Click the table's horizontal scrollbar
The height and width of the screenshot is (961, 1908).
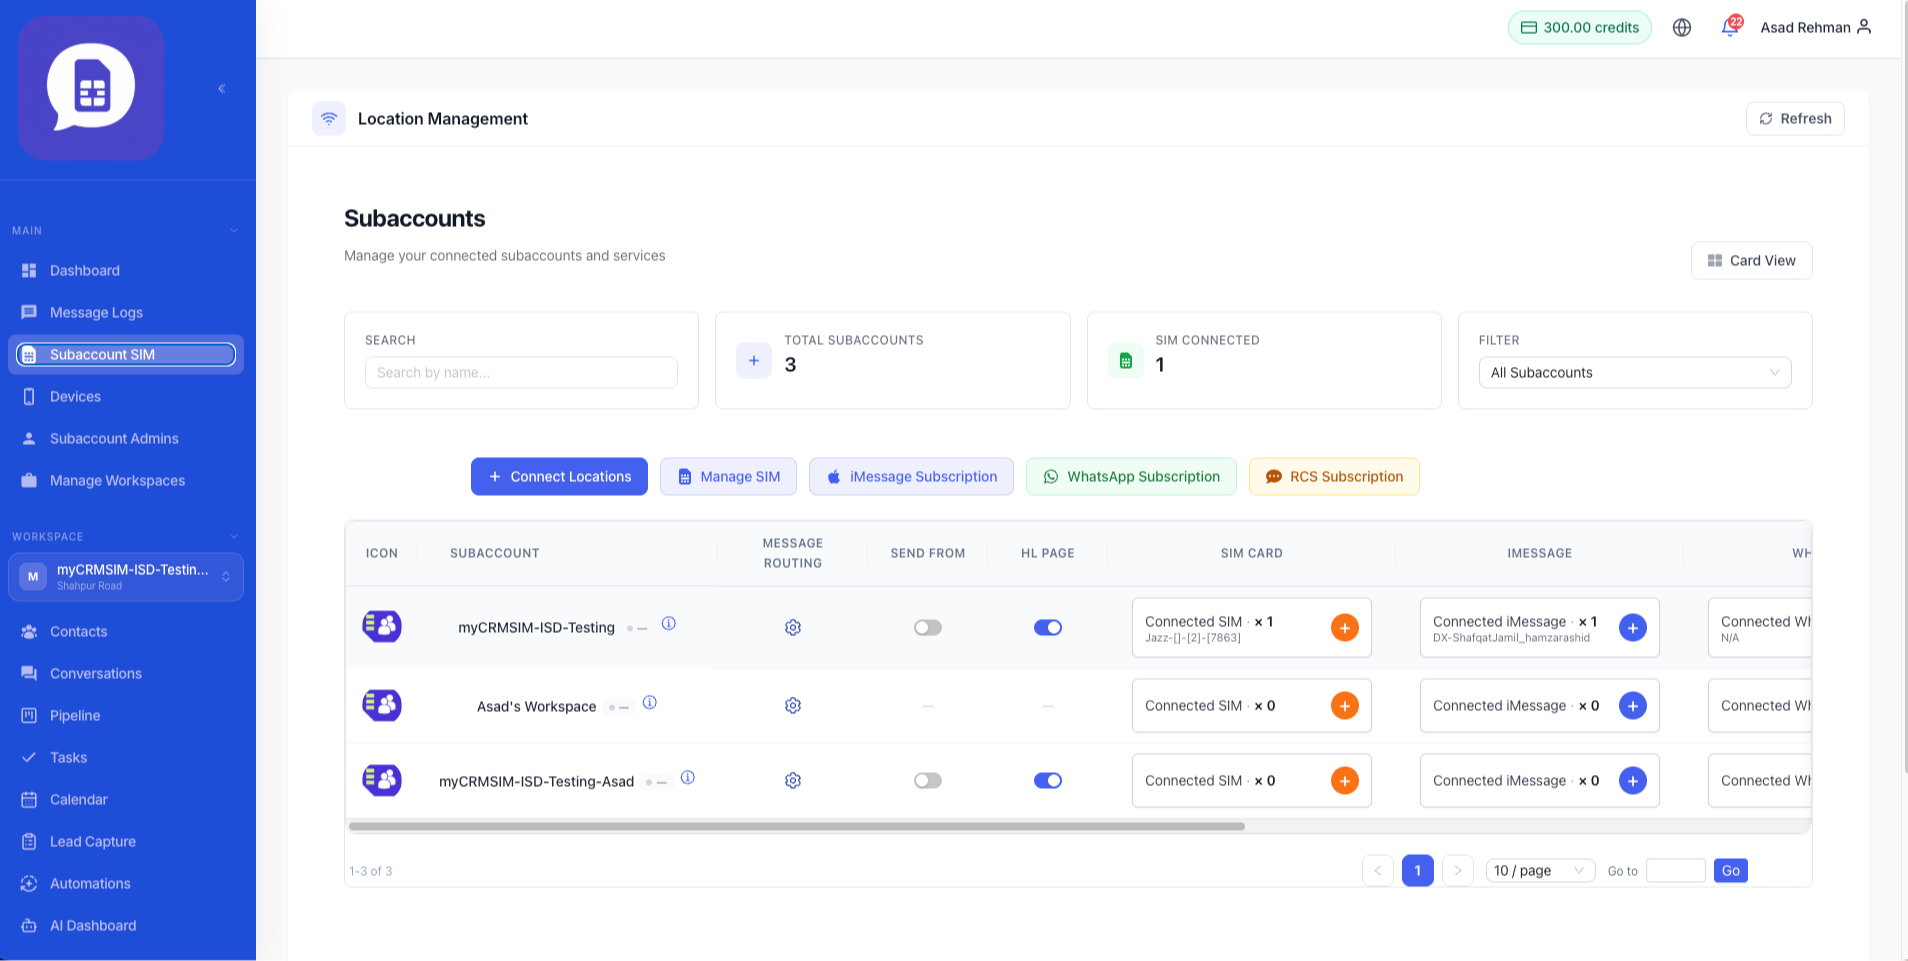tap(797, 827)
